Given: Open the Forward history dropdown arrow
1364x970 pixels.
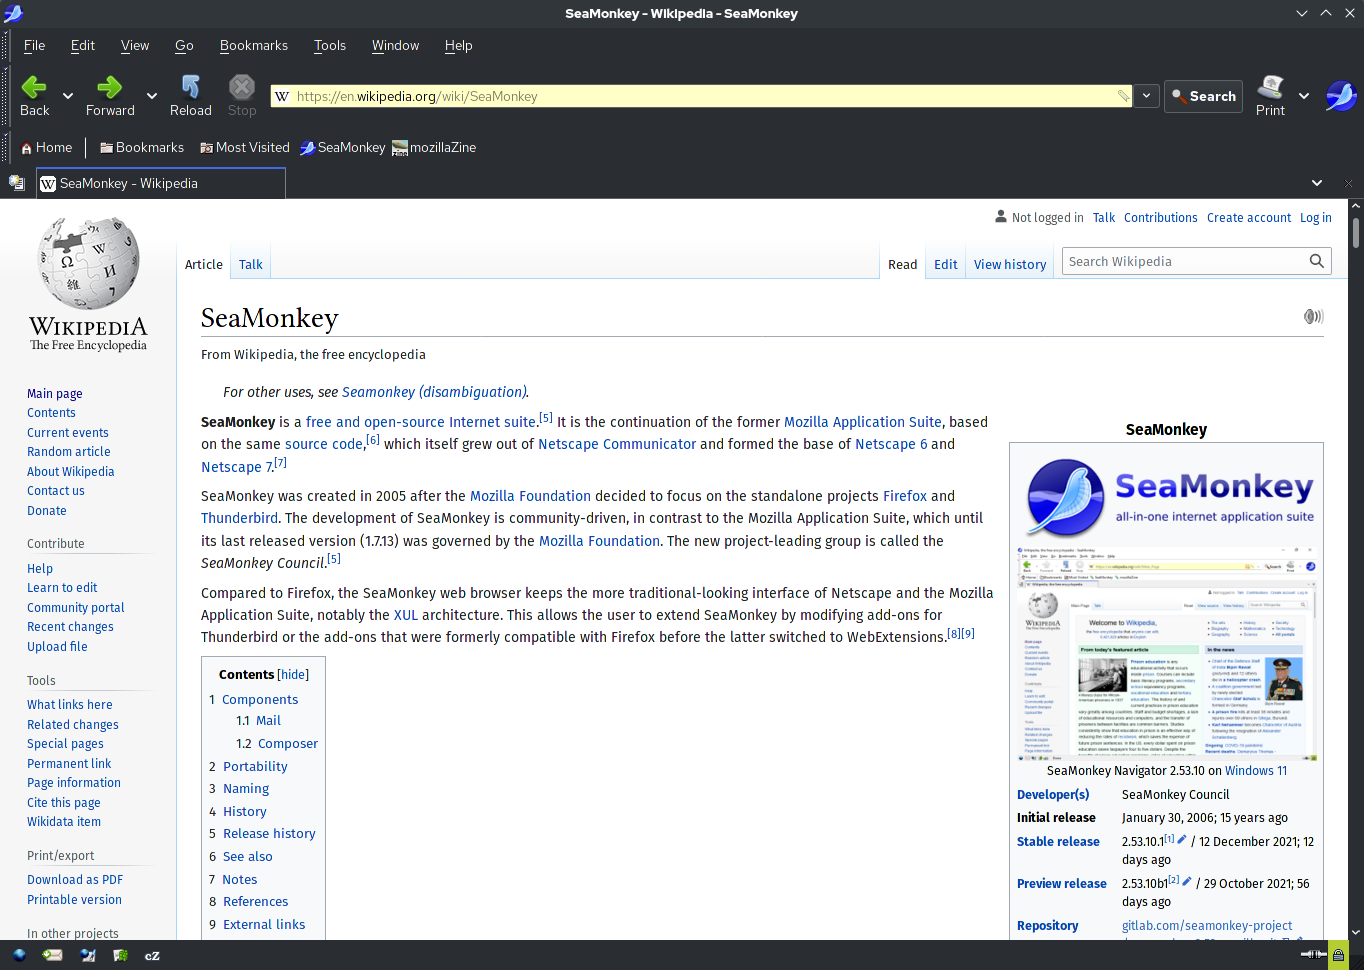Looking at the screenshot, I should (152, 96).
